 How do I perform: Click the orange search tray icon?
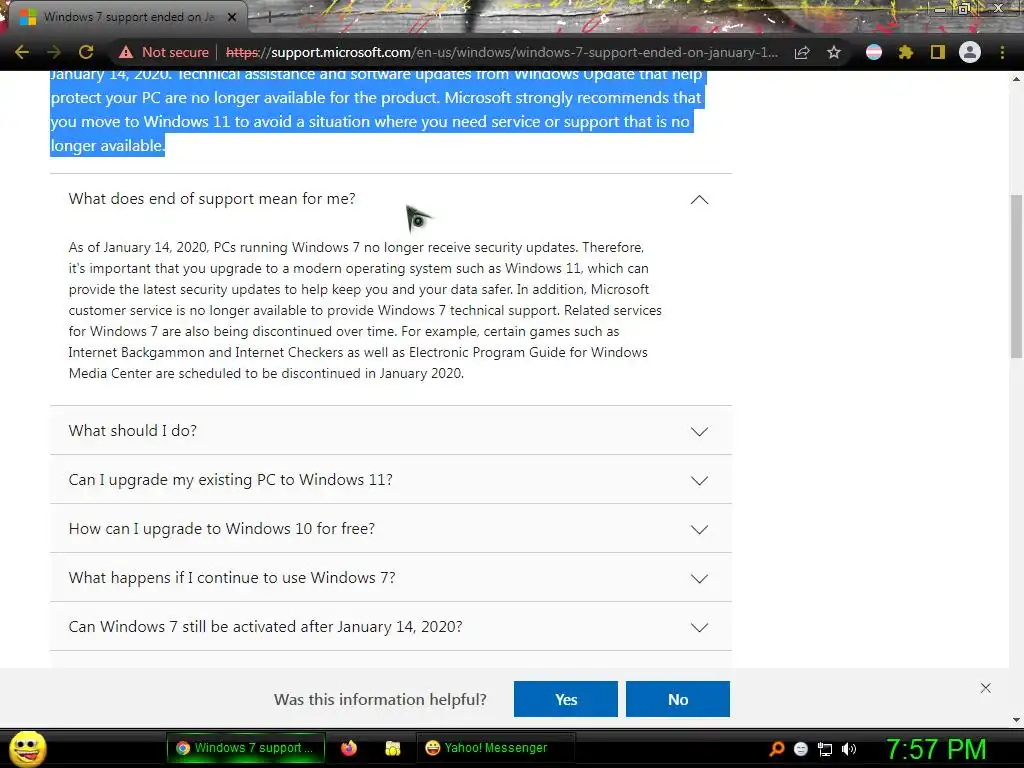(777, 748)
